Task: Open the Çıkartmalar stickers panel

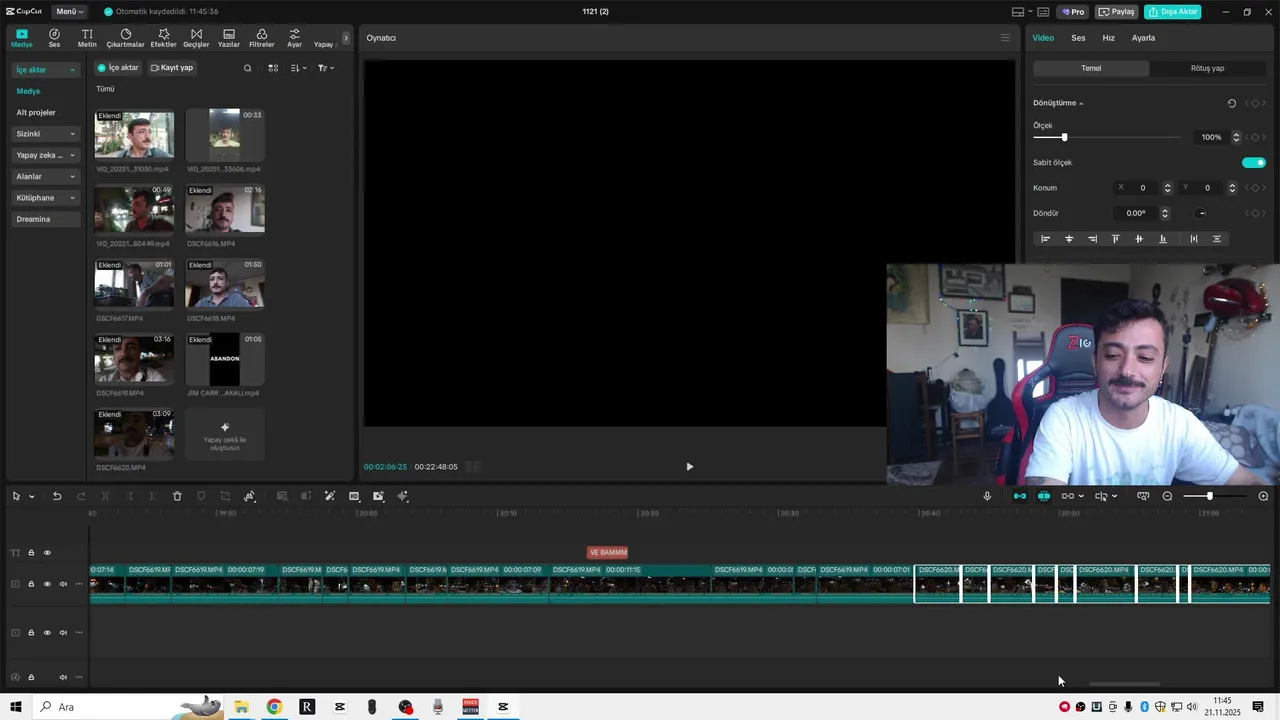Action: point(126,38)
